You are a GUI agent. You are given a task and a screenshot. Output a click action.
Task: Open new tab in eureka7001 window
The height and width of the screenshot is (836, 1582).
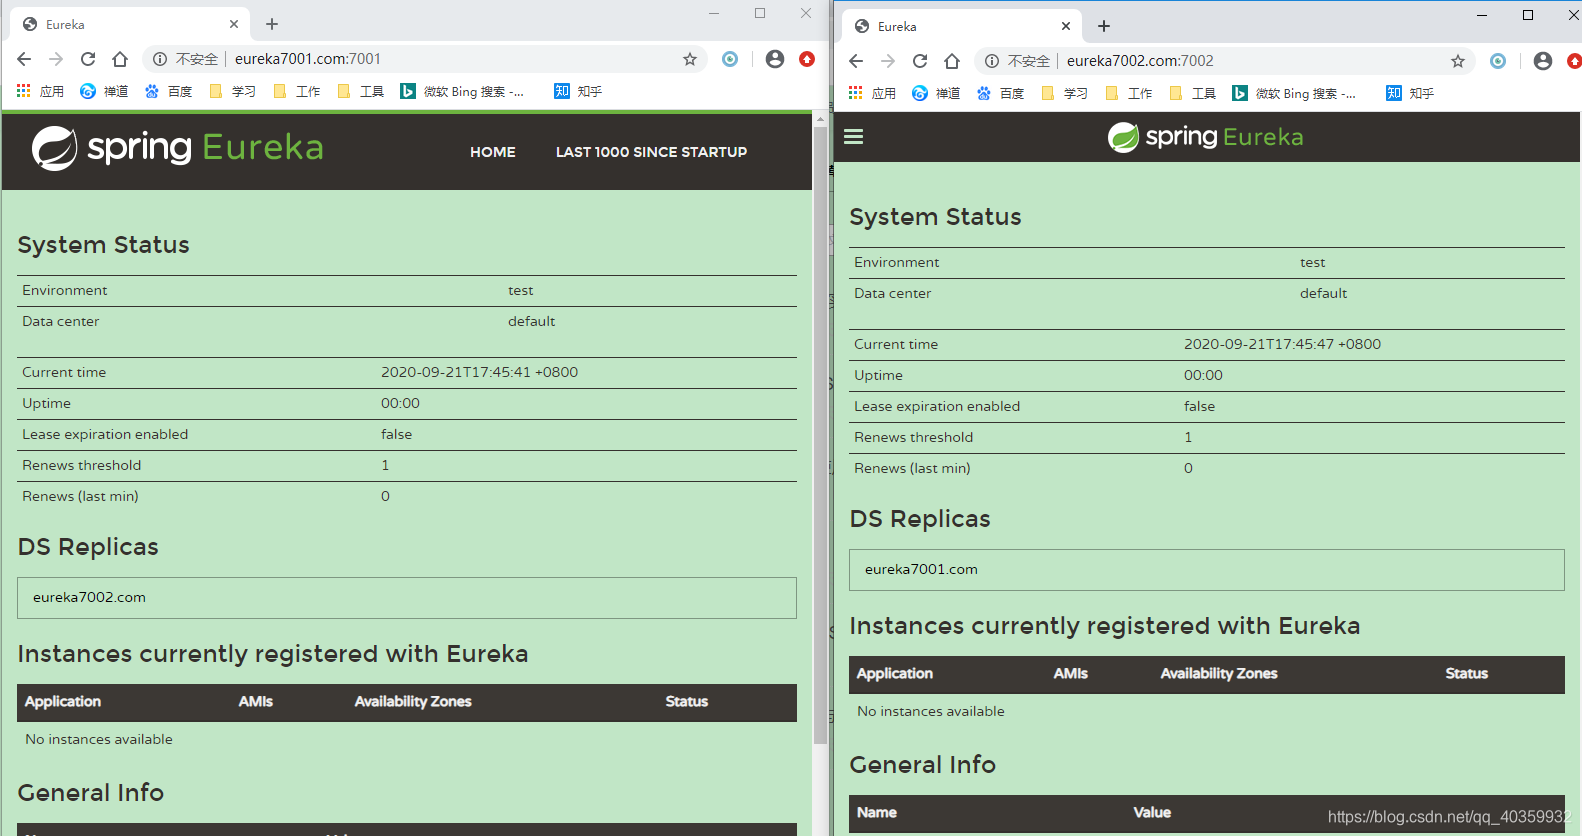click(x=272, y=24)
